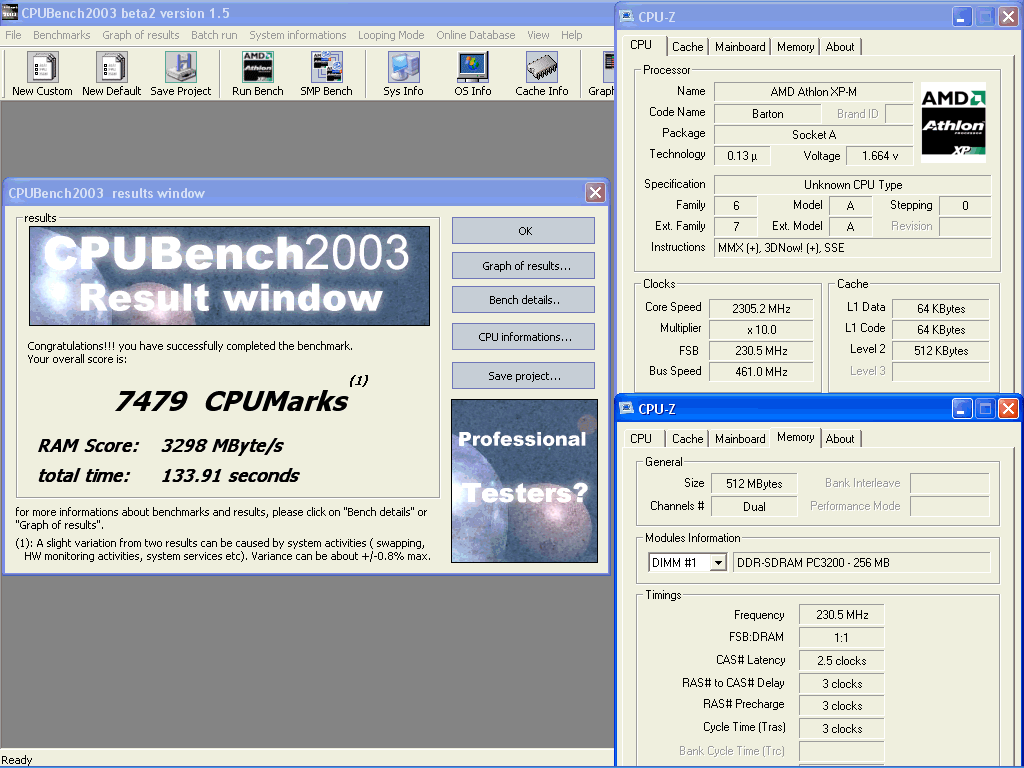Click the upper CPU-Z window title icon

[x=626, y=16]
